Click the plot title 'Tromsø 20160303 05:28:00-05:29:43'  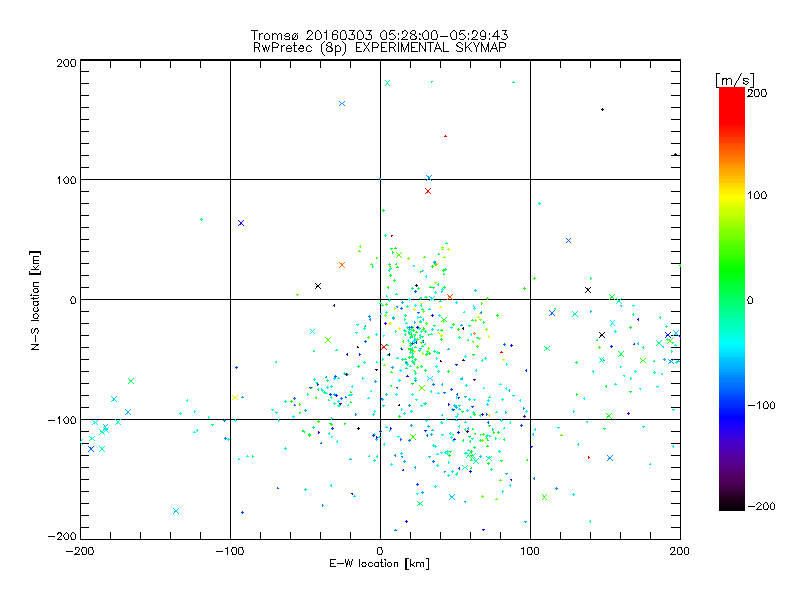pos(379,35)
